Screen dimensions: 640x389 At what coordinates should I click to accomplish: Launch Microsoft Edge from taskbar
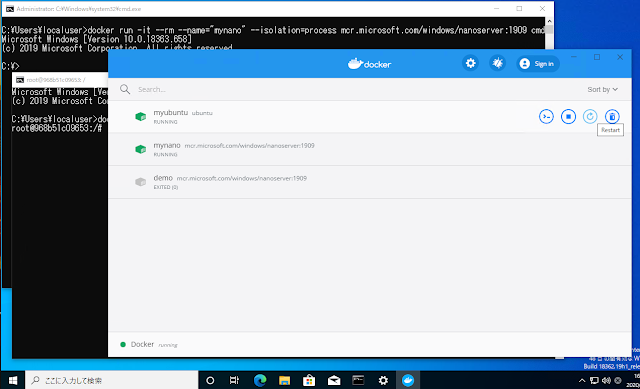point(260,380)
